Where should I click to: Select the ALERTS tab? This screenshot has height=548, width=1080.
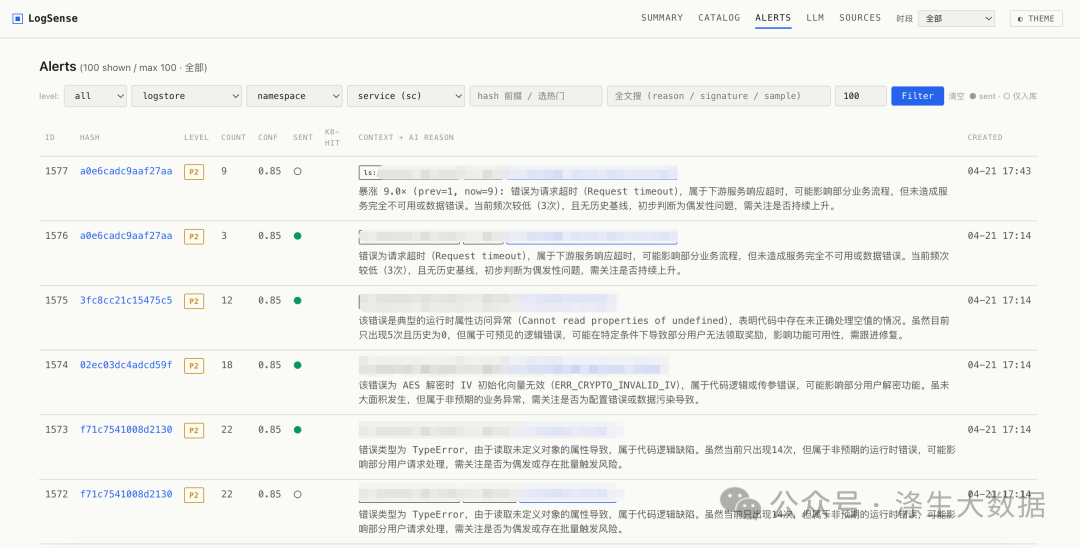tap(773, 18)
